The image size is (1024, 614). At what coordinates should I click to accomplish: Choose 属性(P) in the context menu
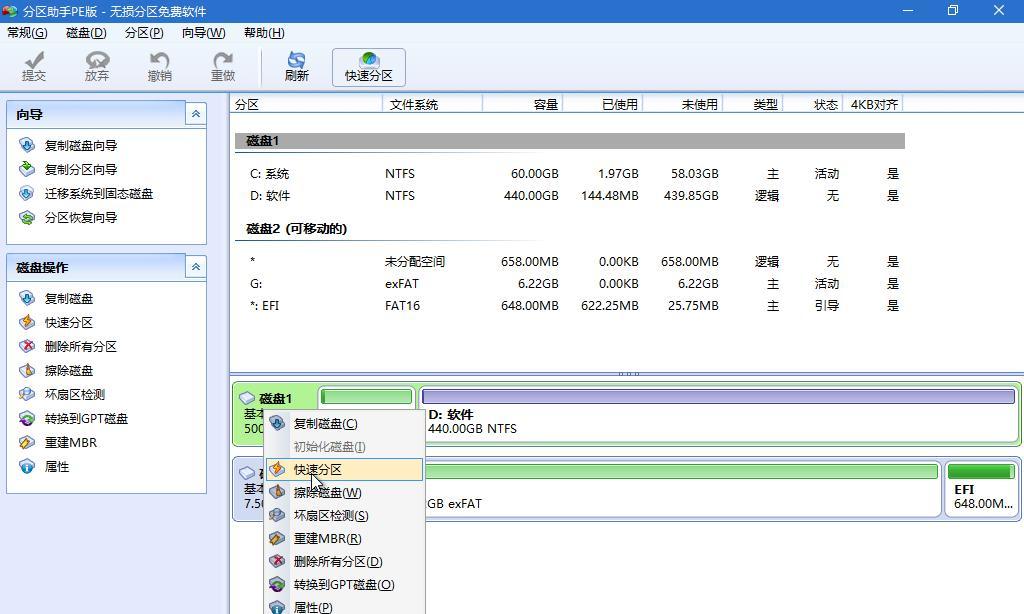(345, 607)
